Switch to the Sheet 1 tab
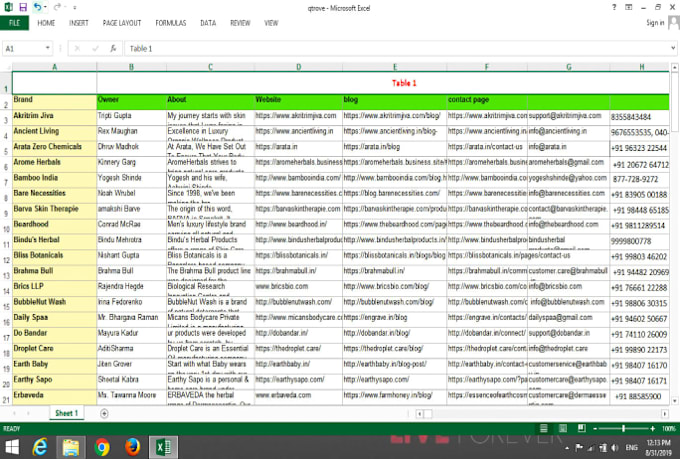 66,413
